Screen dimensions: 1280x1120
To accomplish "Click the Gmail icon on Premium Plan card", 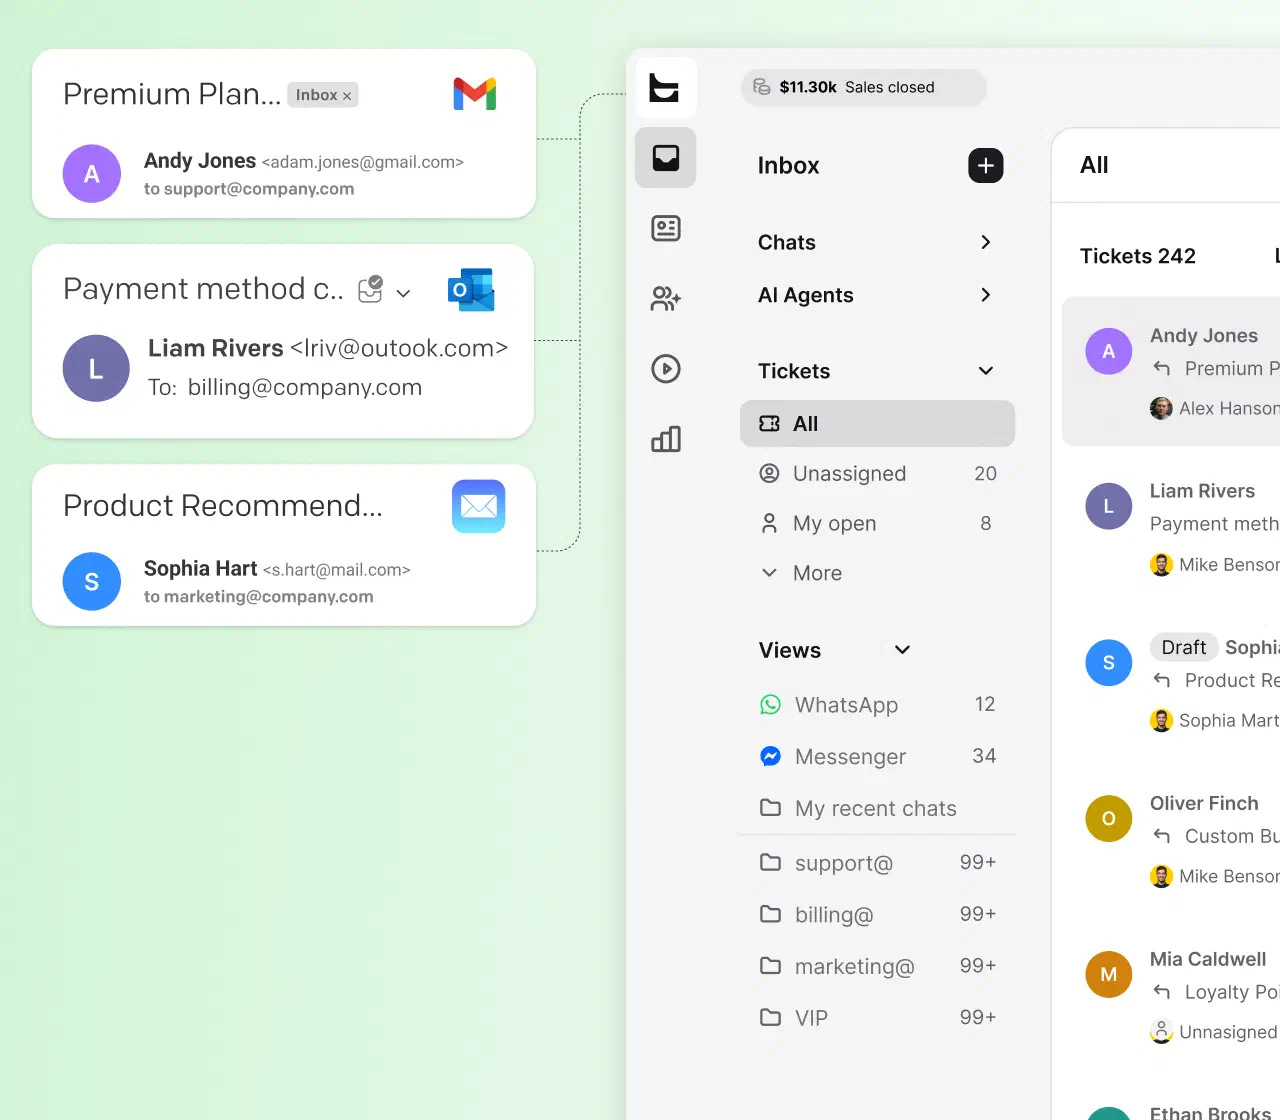I will tap(475, 94).
